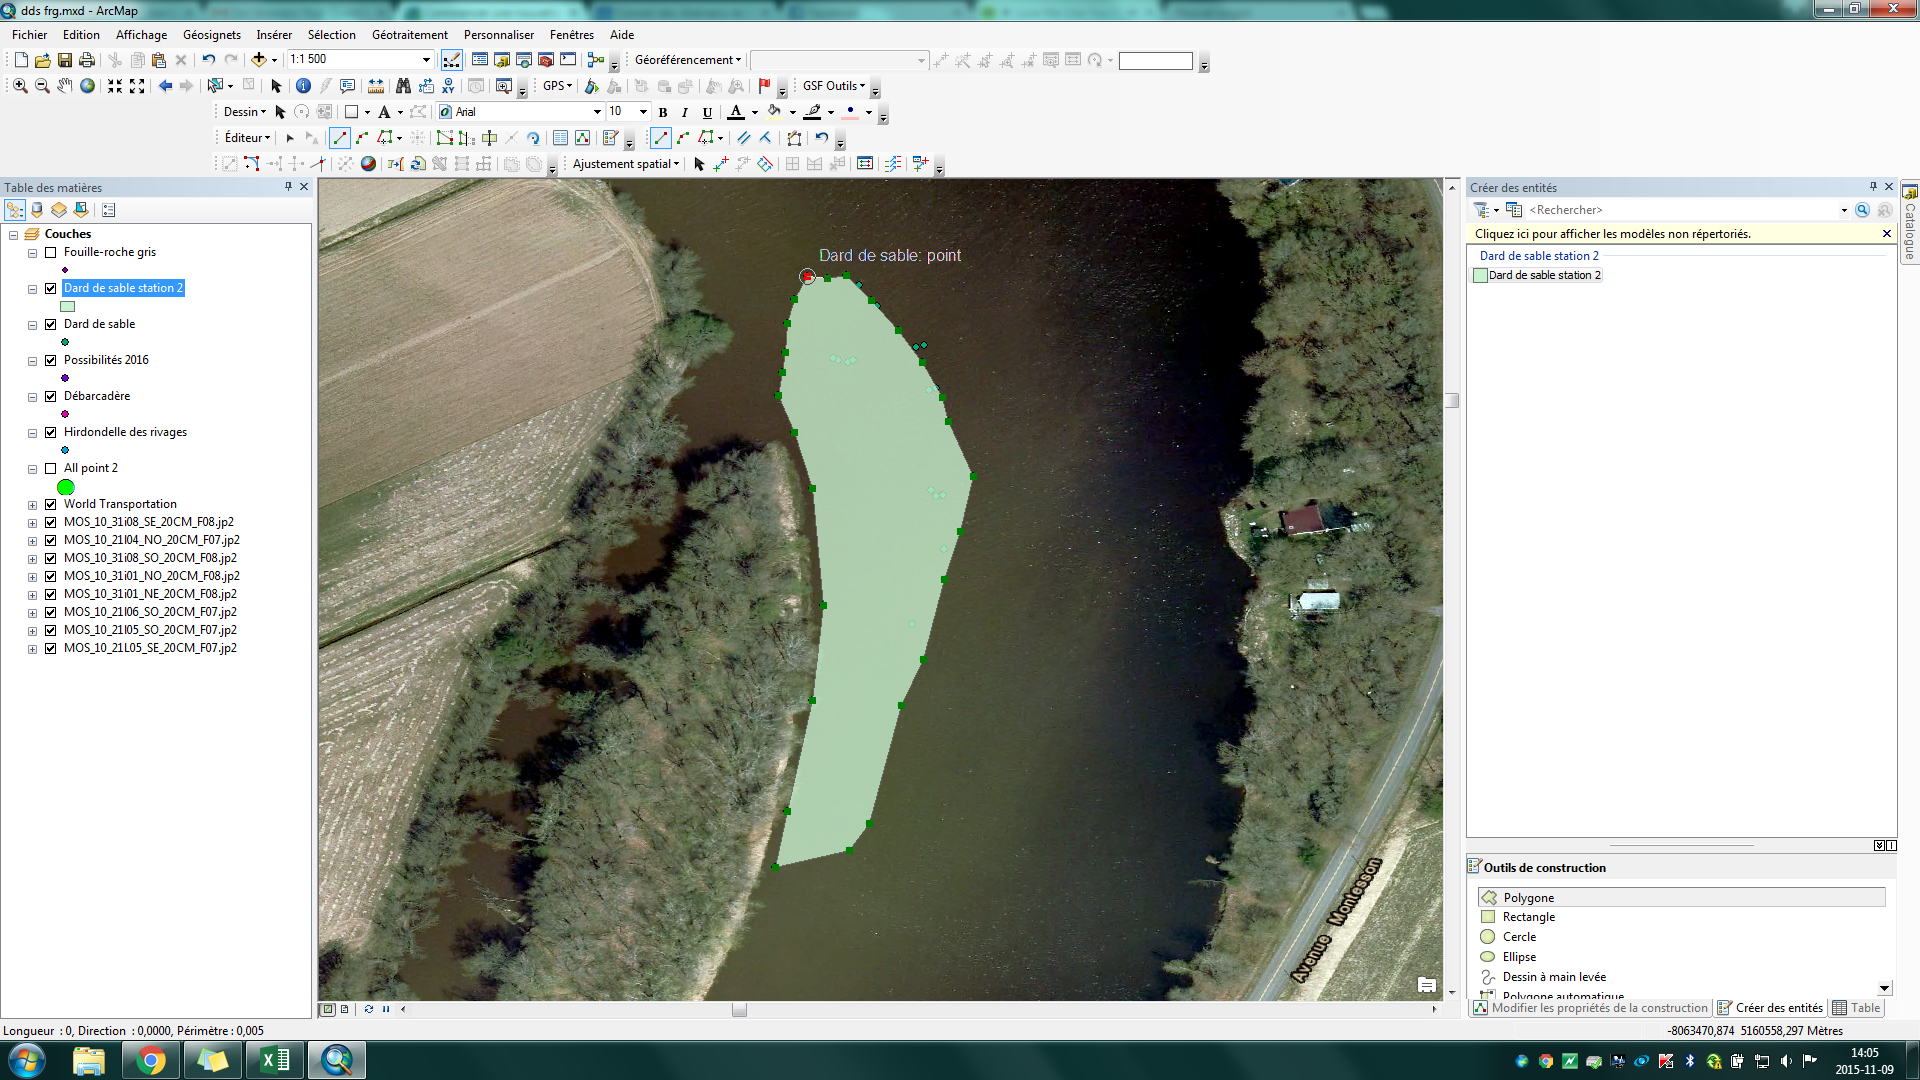The image size is (1920, 1080).
Task: Click the Go to XY tool
Action: click(x=448, y=86)
